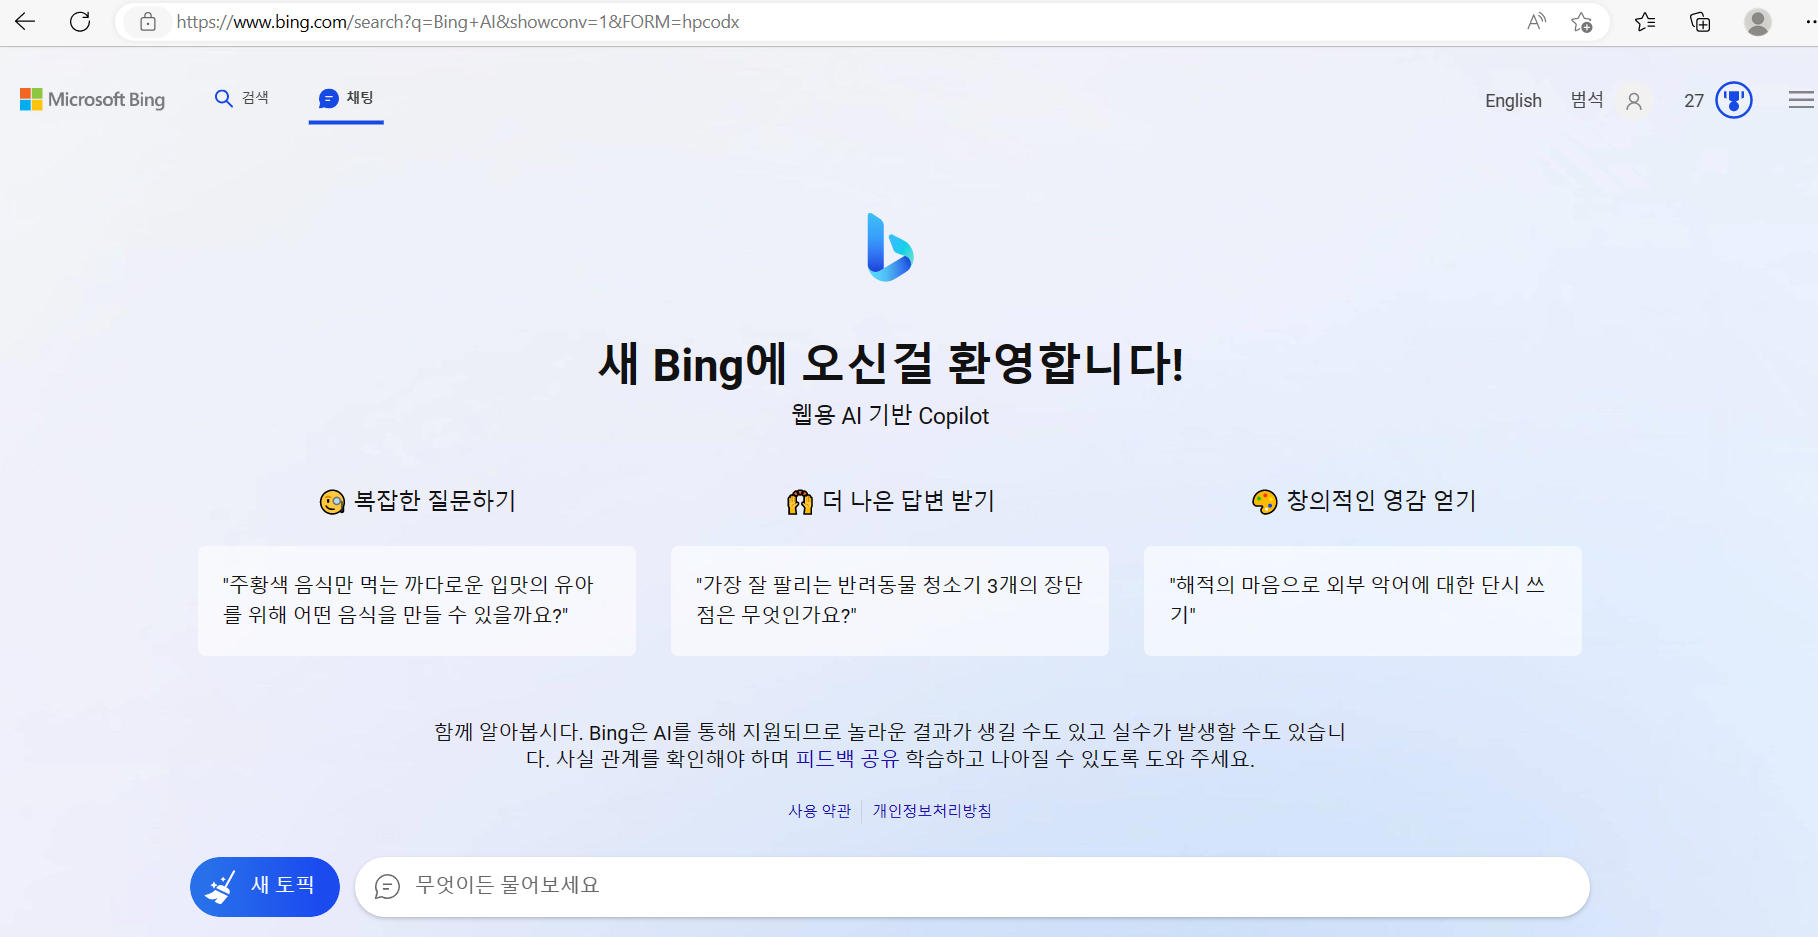Image resolution: width=1818 pixels, height=937 pixels.
Task: Click the 복잡한 질문하기 heading
Action: (435, 501)
